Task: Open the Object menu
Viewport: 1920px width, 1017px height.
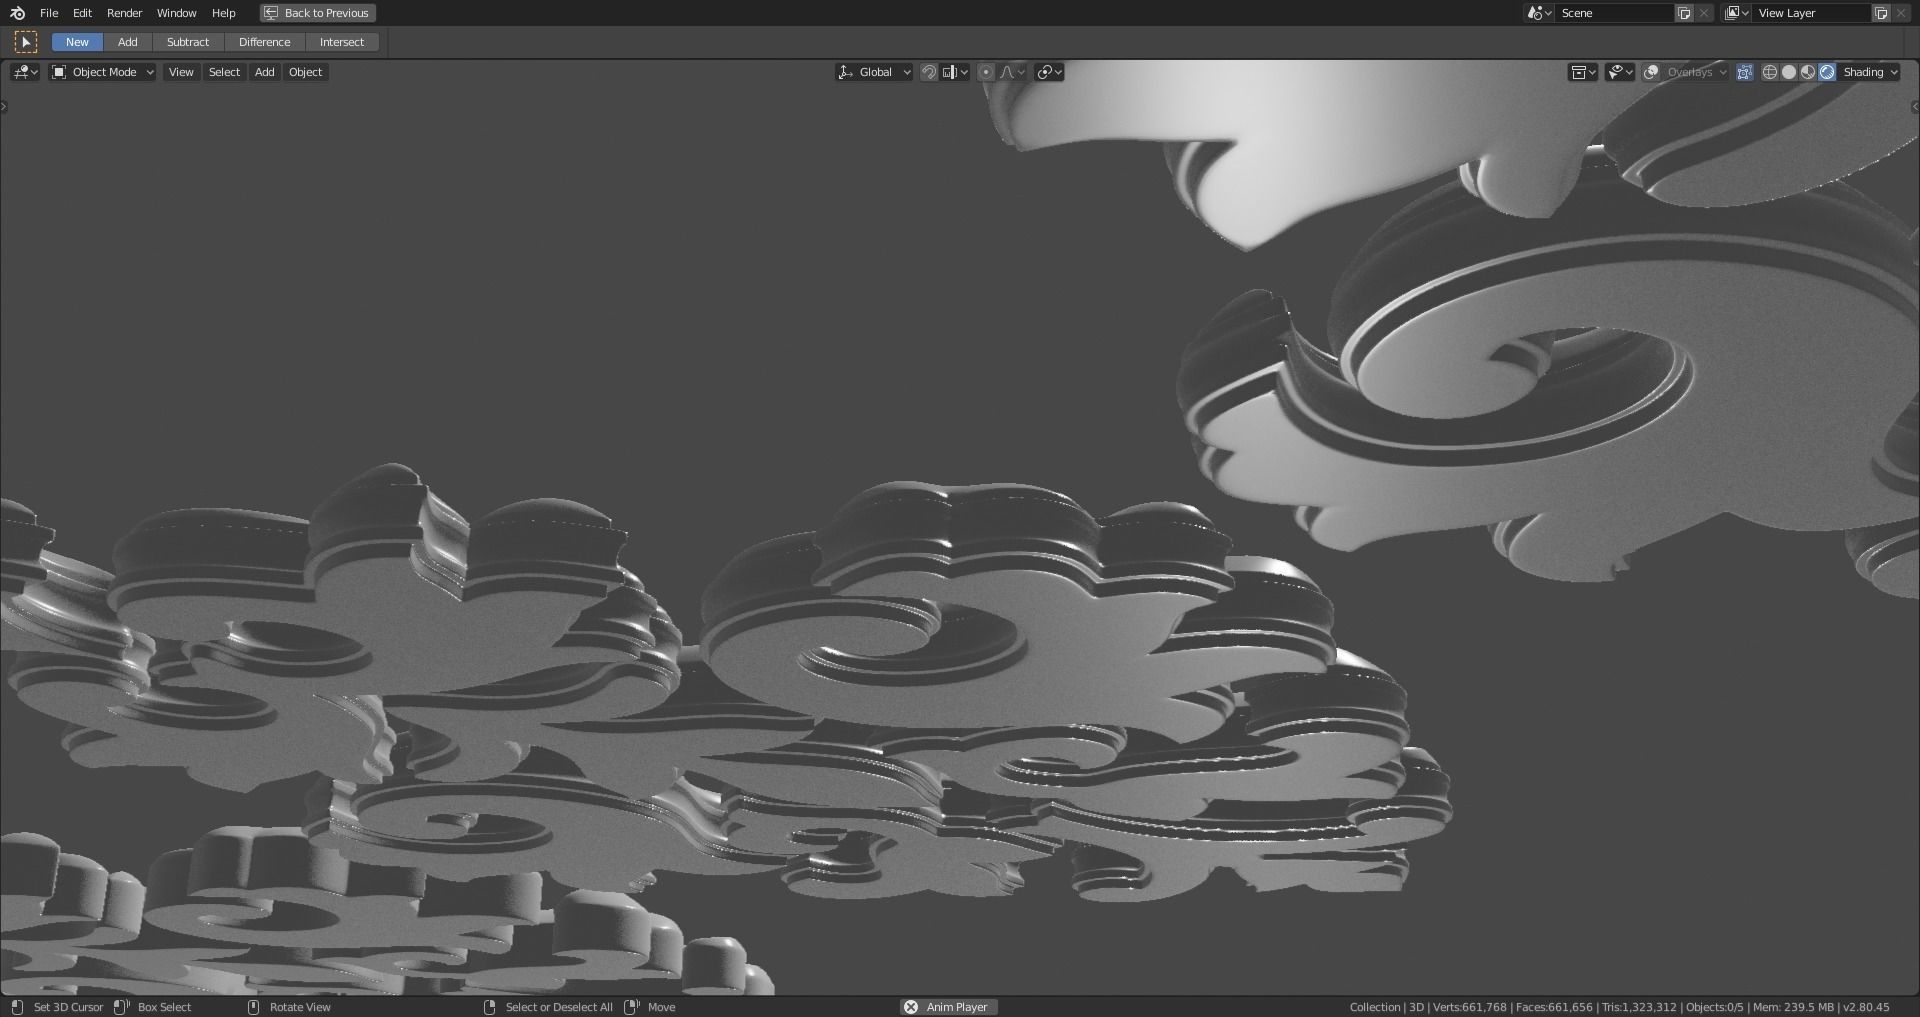Action: point(305,72)
